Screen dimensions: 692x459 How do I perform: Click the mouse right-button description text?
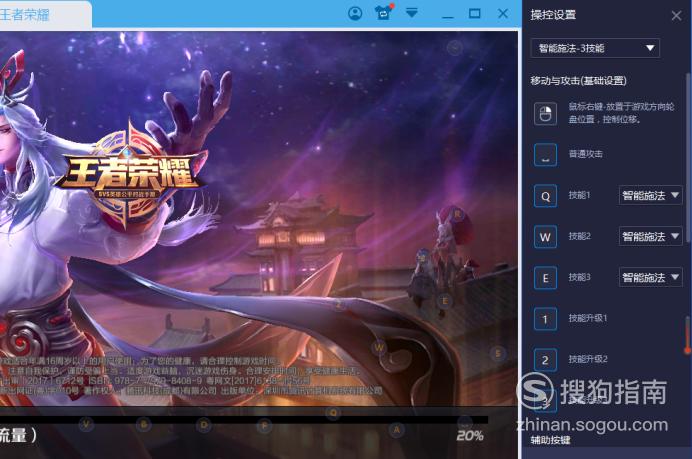pyautogui.click(x=621, y=113)
